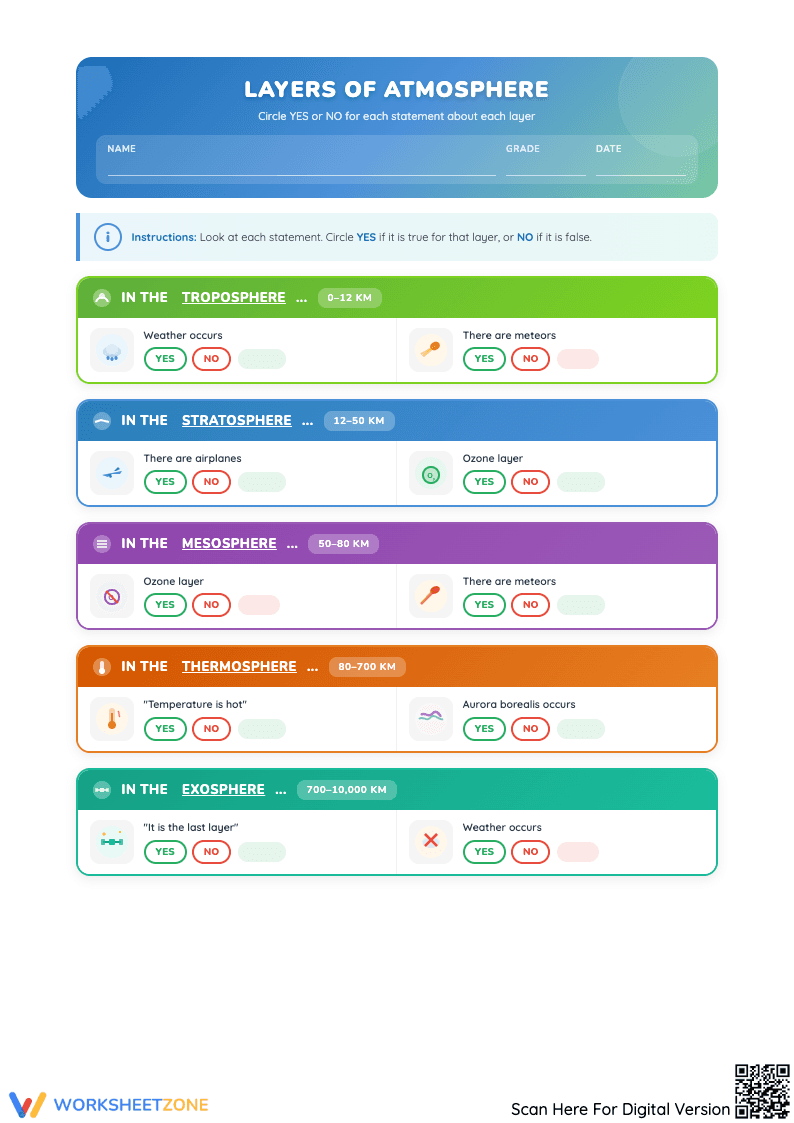Image resolution: width=794 pixels, height=1123 pixels.
Task: Click the crossed-out ozone icon in Mesosphere
Action: coord(112,596)
